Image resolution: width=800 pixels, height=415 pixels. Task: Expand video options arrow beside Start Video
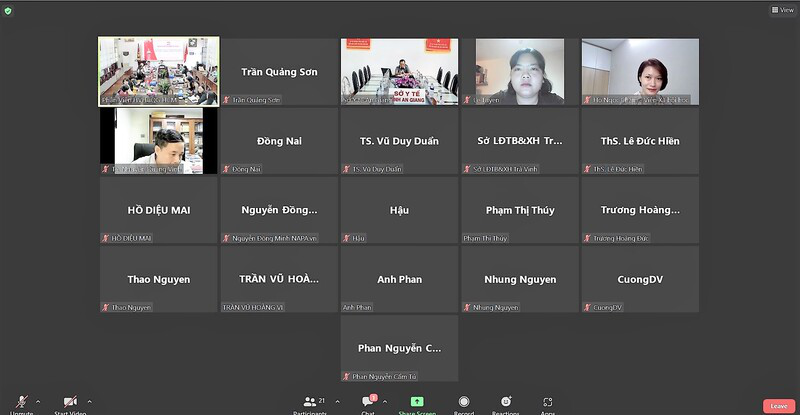coord(89,401)
